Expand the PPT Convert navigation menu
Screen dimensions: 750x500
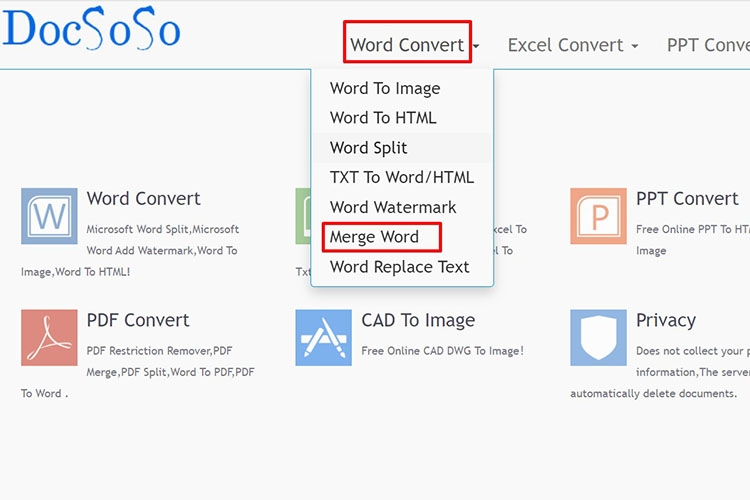click(708, 45)
